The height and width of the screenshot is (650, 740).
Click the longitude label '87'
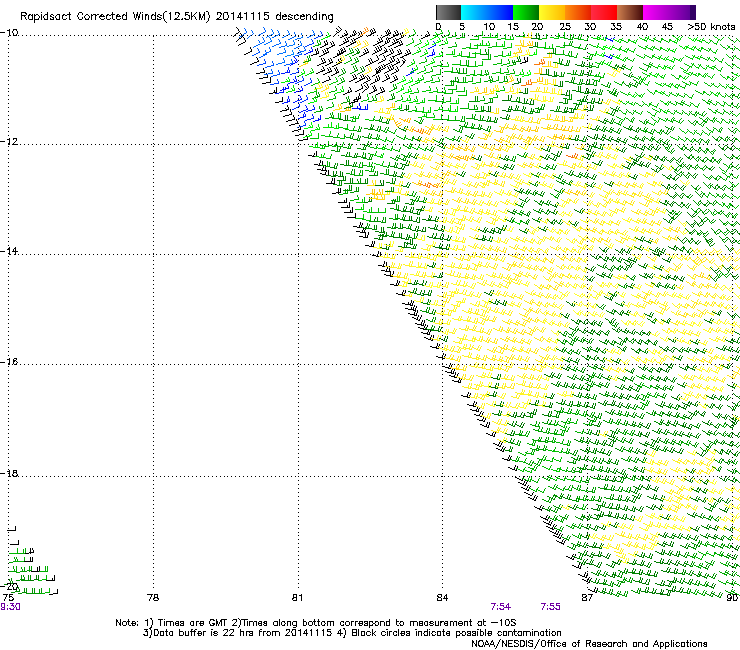587,598
